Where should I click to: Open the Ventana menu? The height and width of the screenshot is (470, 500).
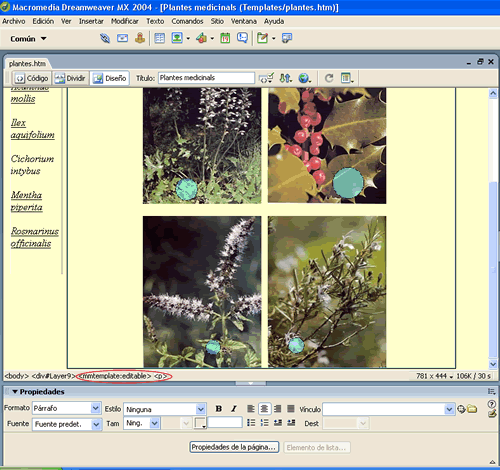[x=244, y=21]
